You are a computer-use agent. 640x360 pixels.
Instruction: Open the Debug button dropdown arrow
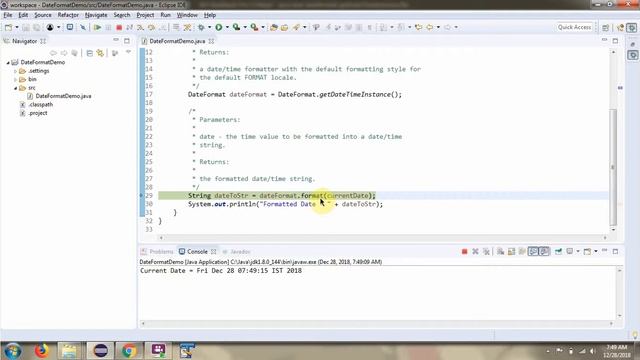[x=209, y=27]
